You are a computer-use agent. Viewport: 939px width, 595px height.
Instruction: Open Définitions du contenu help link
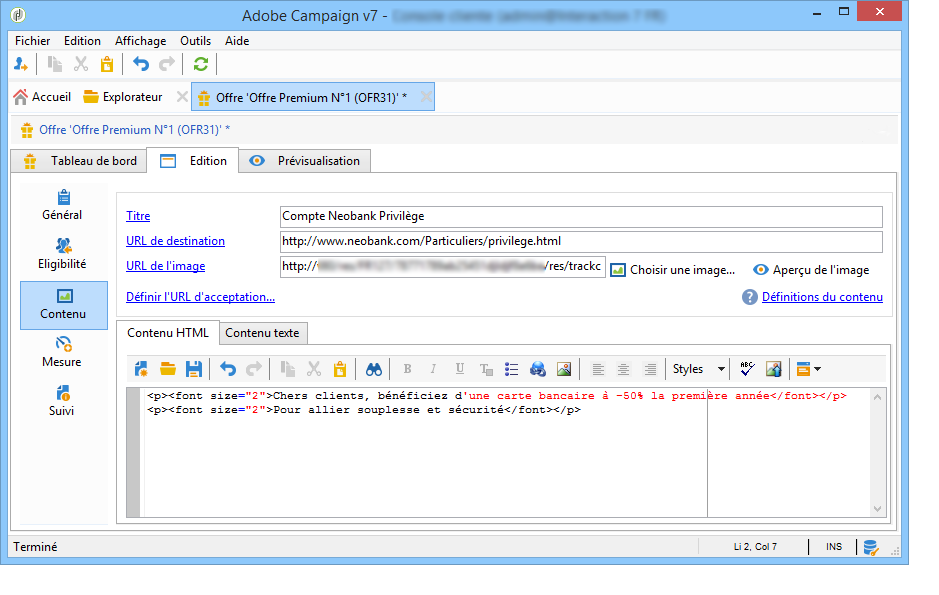pos(822,297)
